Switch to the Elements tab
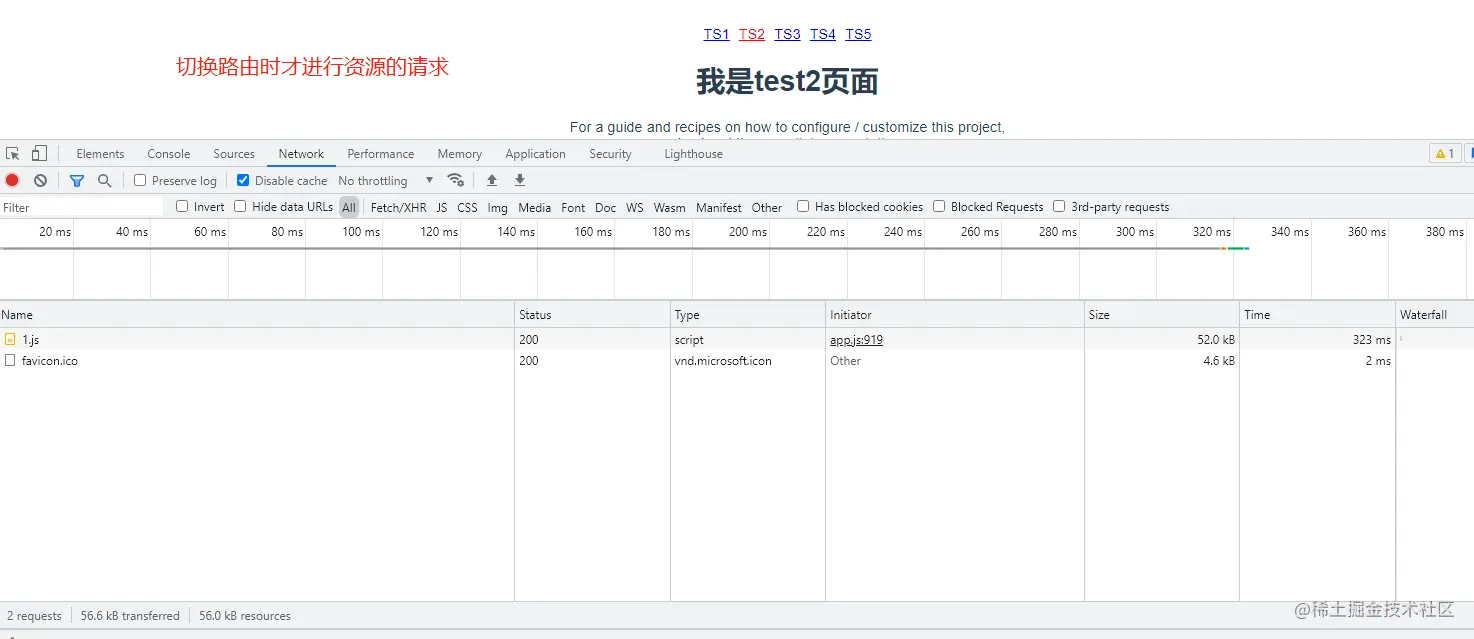This screenshot has height=639, width=1474. click(100, 154)
